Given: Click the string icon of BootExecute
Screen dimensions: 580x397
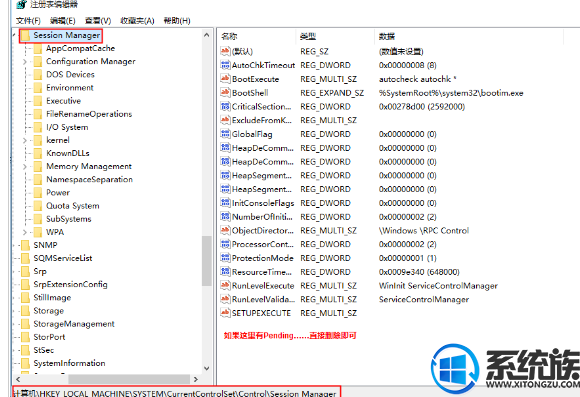Looking at the screenshot, I should tap(225, 79).
